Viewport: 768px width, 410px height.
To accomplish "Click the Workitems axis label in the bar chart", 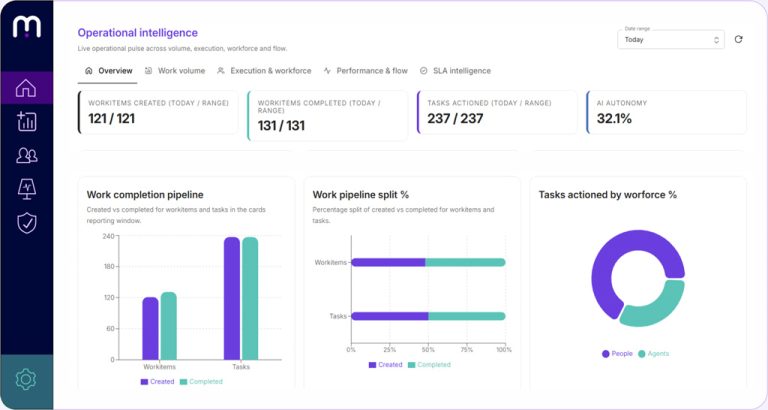I will (159, 367).
